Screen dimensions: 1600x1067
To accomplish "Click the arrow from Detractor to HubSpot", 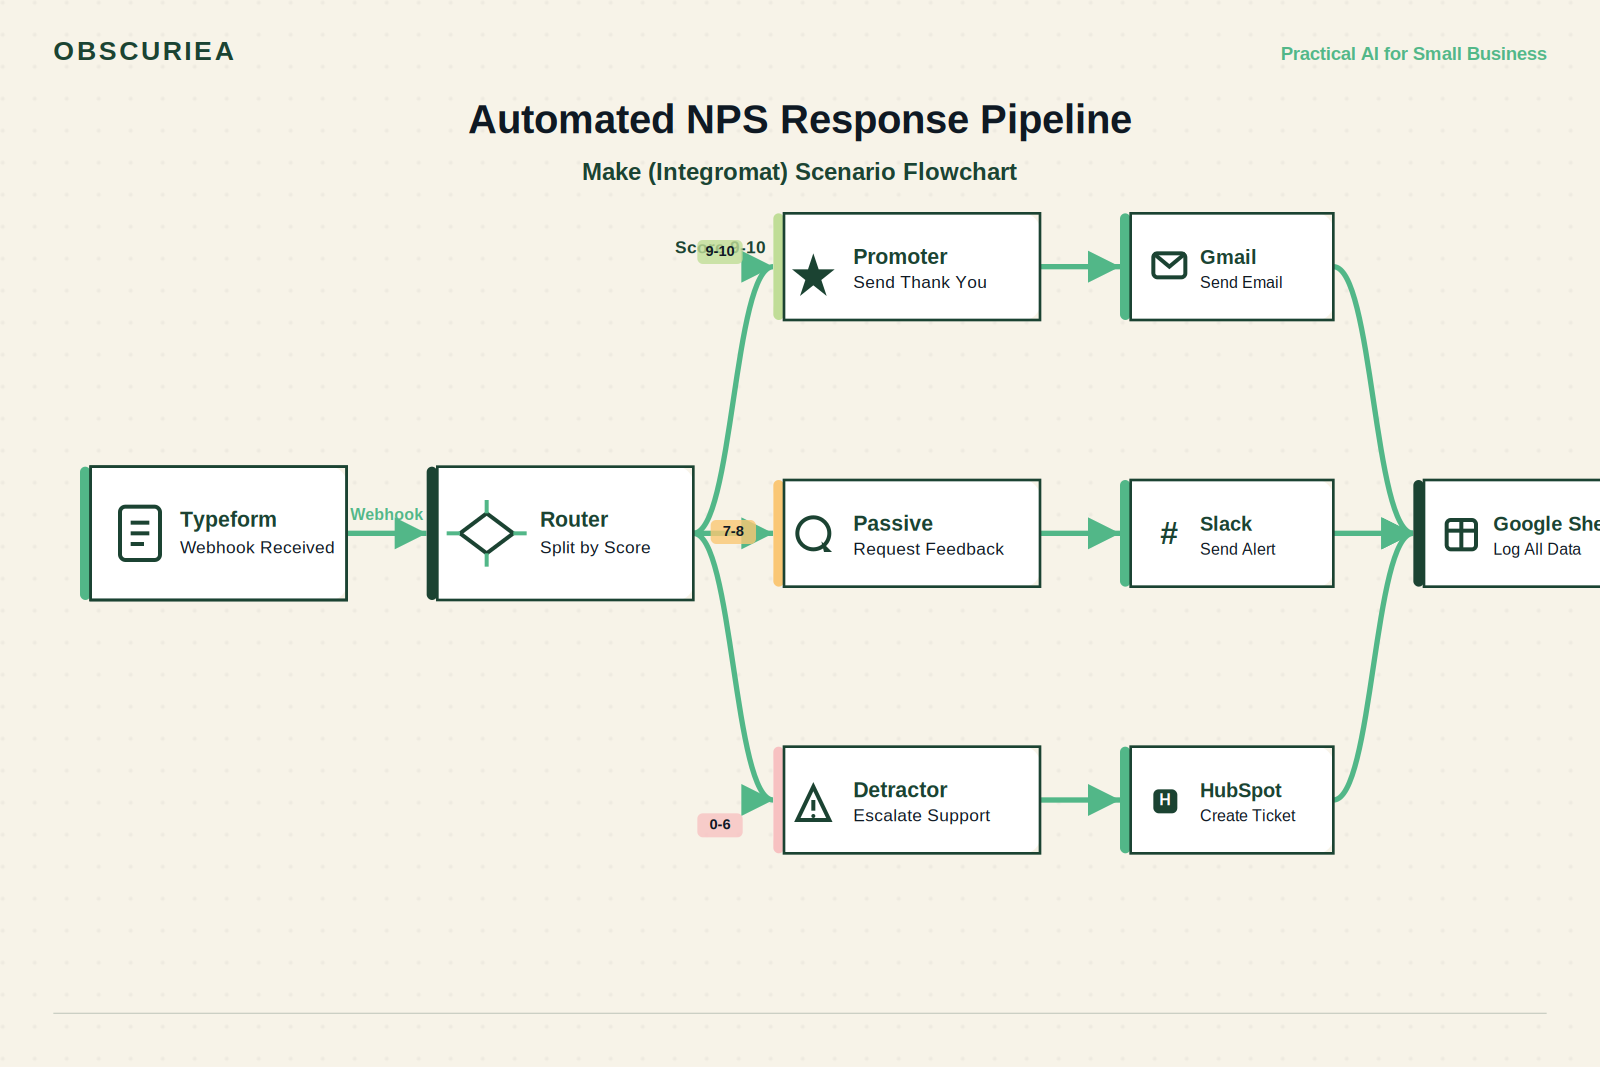I will click(x=1080, y=800).
